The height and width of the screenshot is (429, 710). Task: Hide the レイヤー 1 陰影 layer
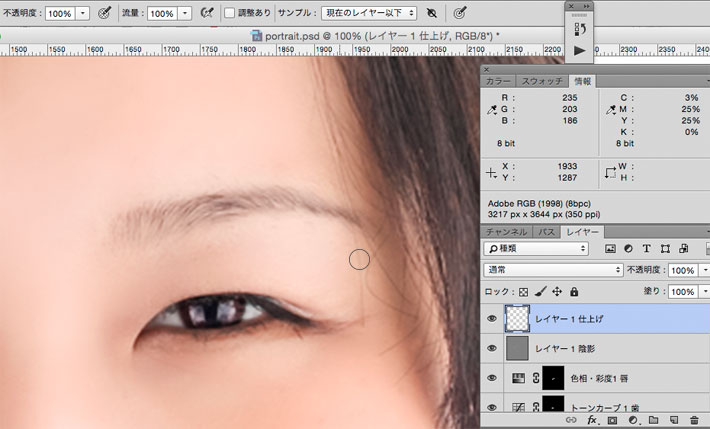click(491, 348)
